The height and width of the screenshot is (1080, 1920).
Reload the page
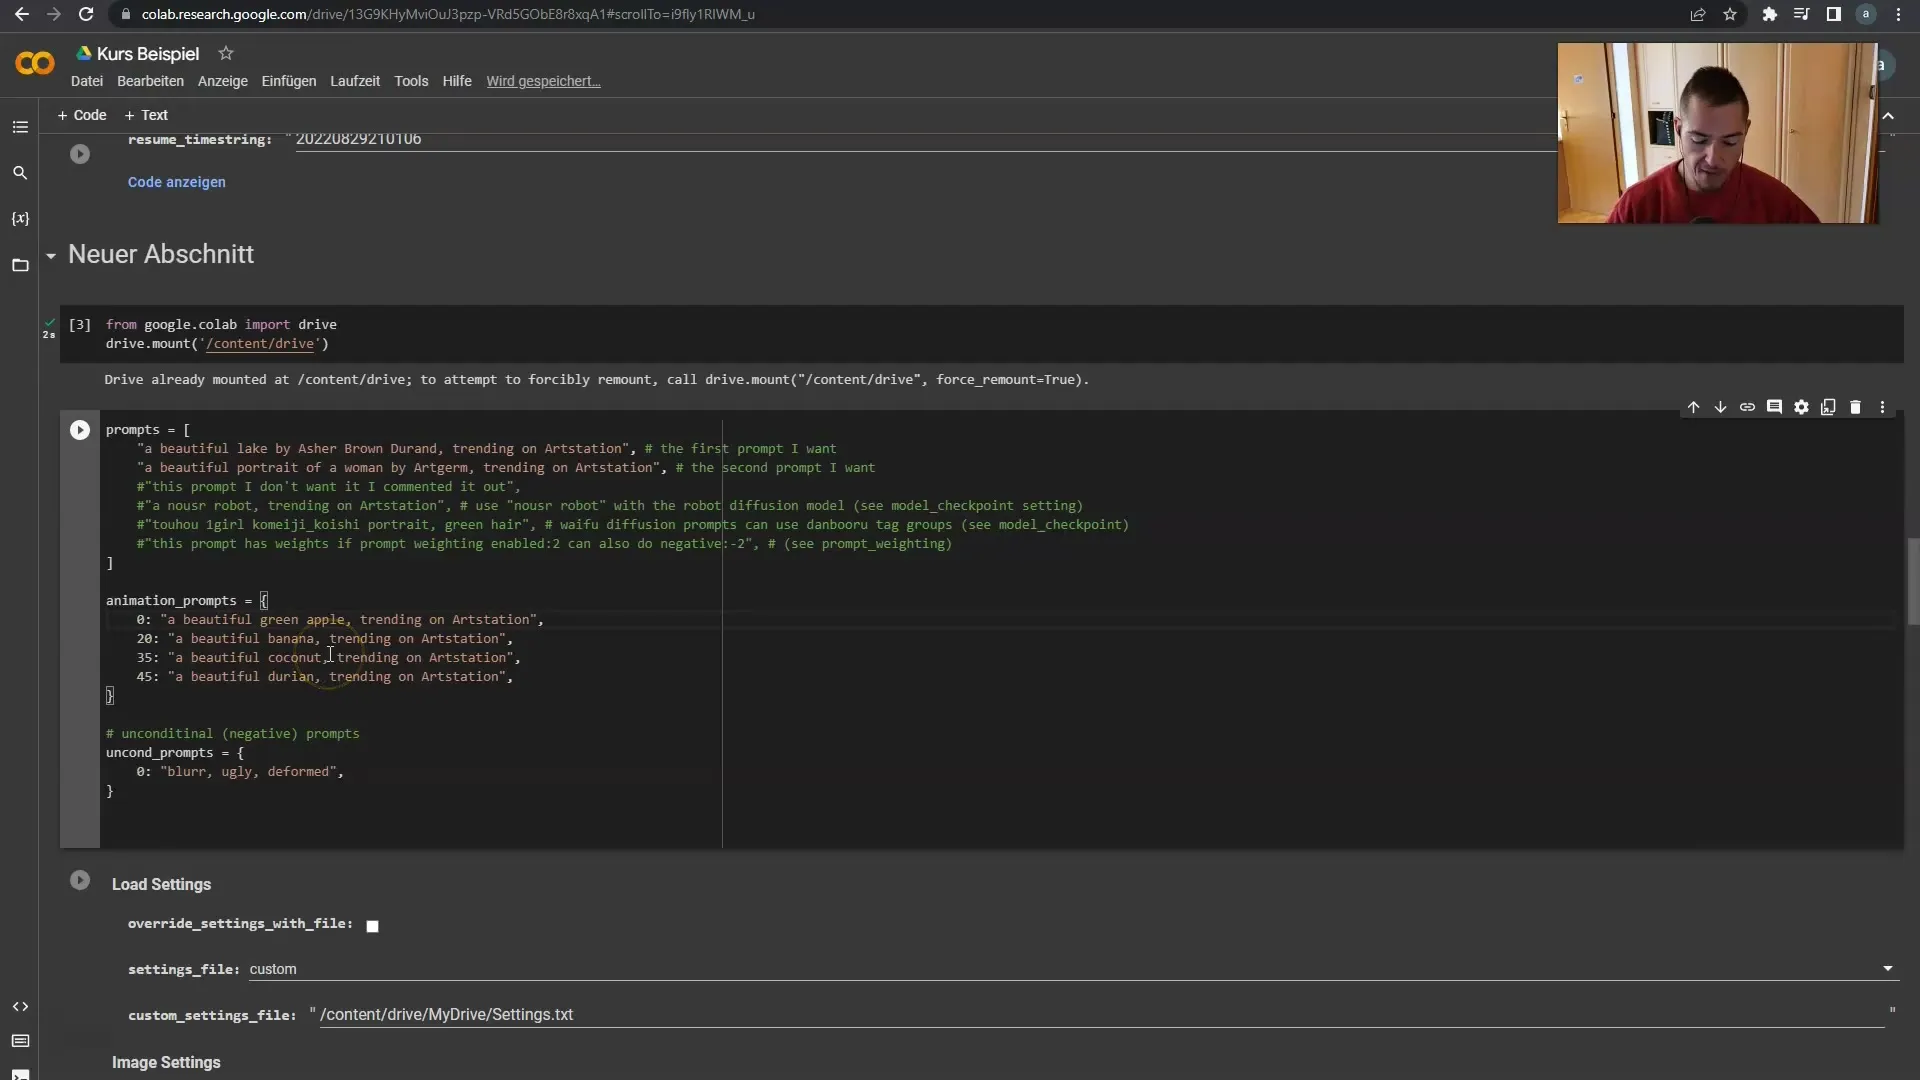coord(86,14)
